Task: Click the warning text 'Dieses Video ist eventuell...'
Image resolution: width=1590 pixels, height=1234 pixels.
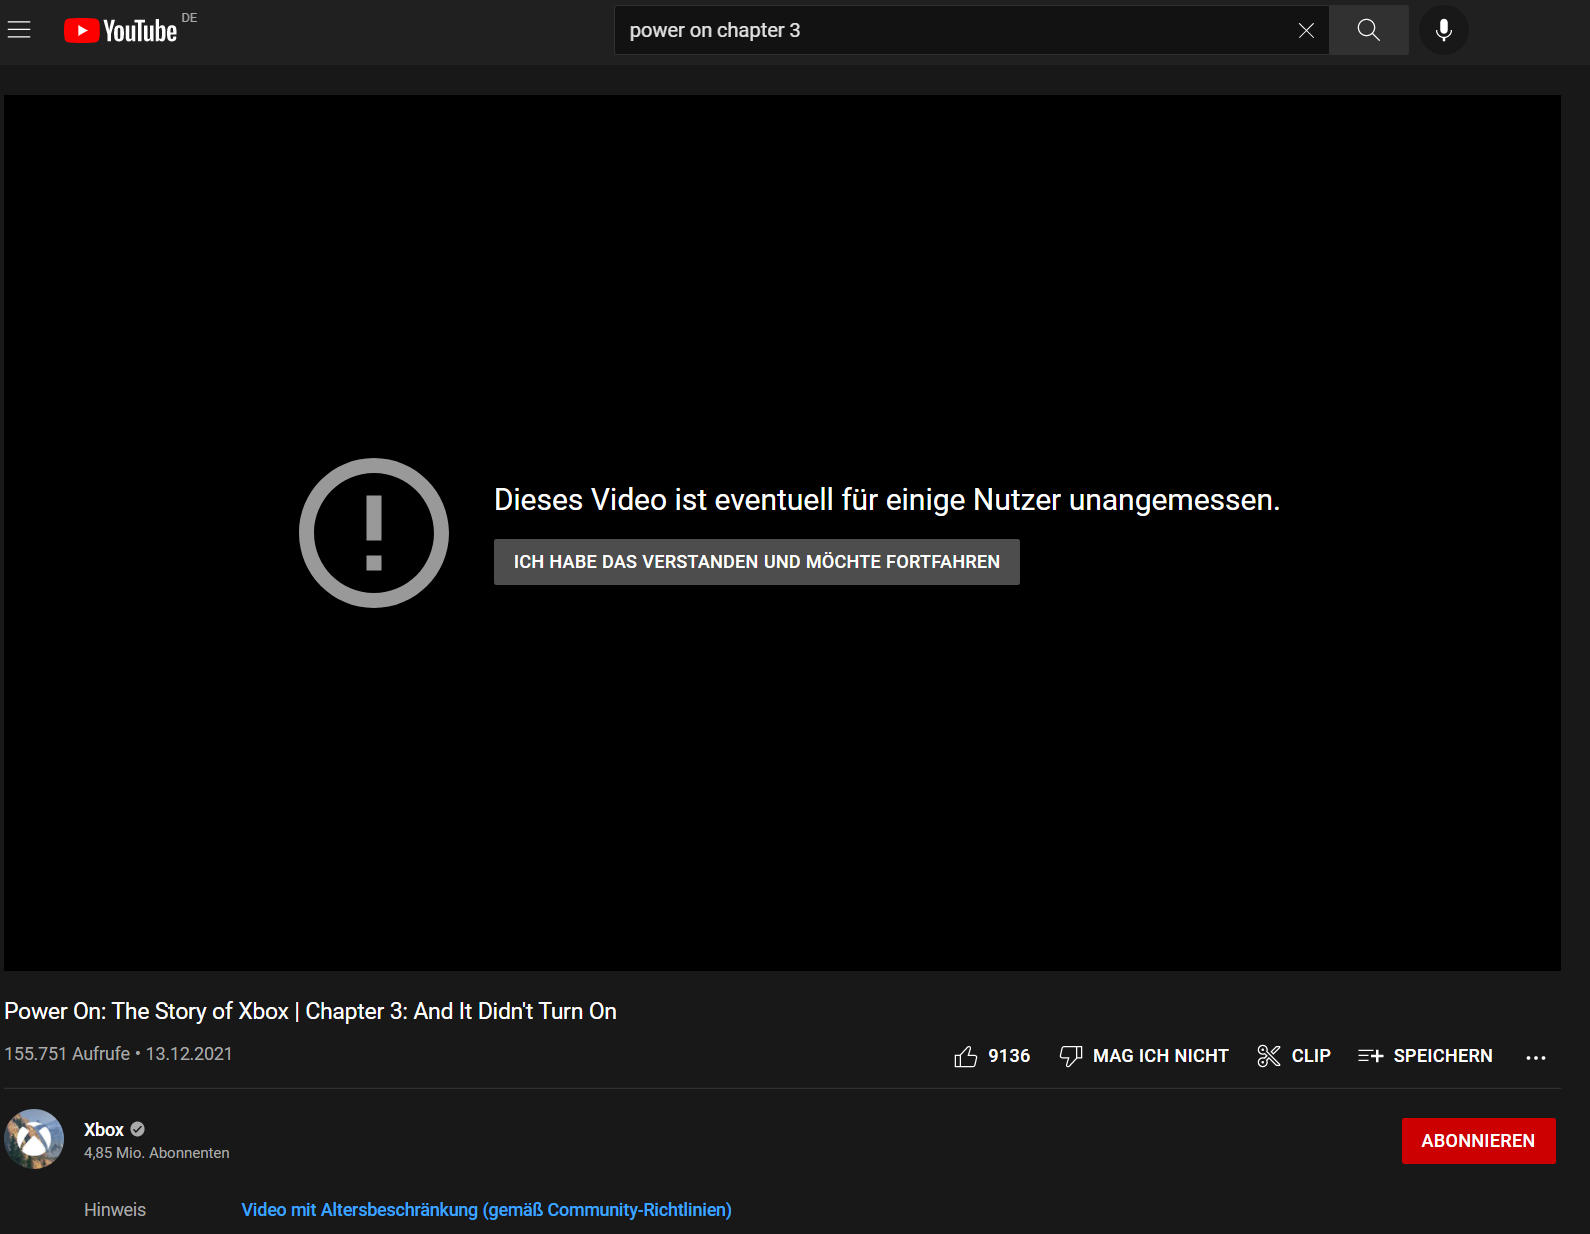Action: (x=887, y=499)
